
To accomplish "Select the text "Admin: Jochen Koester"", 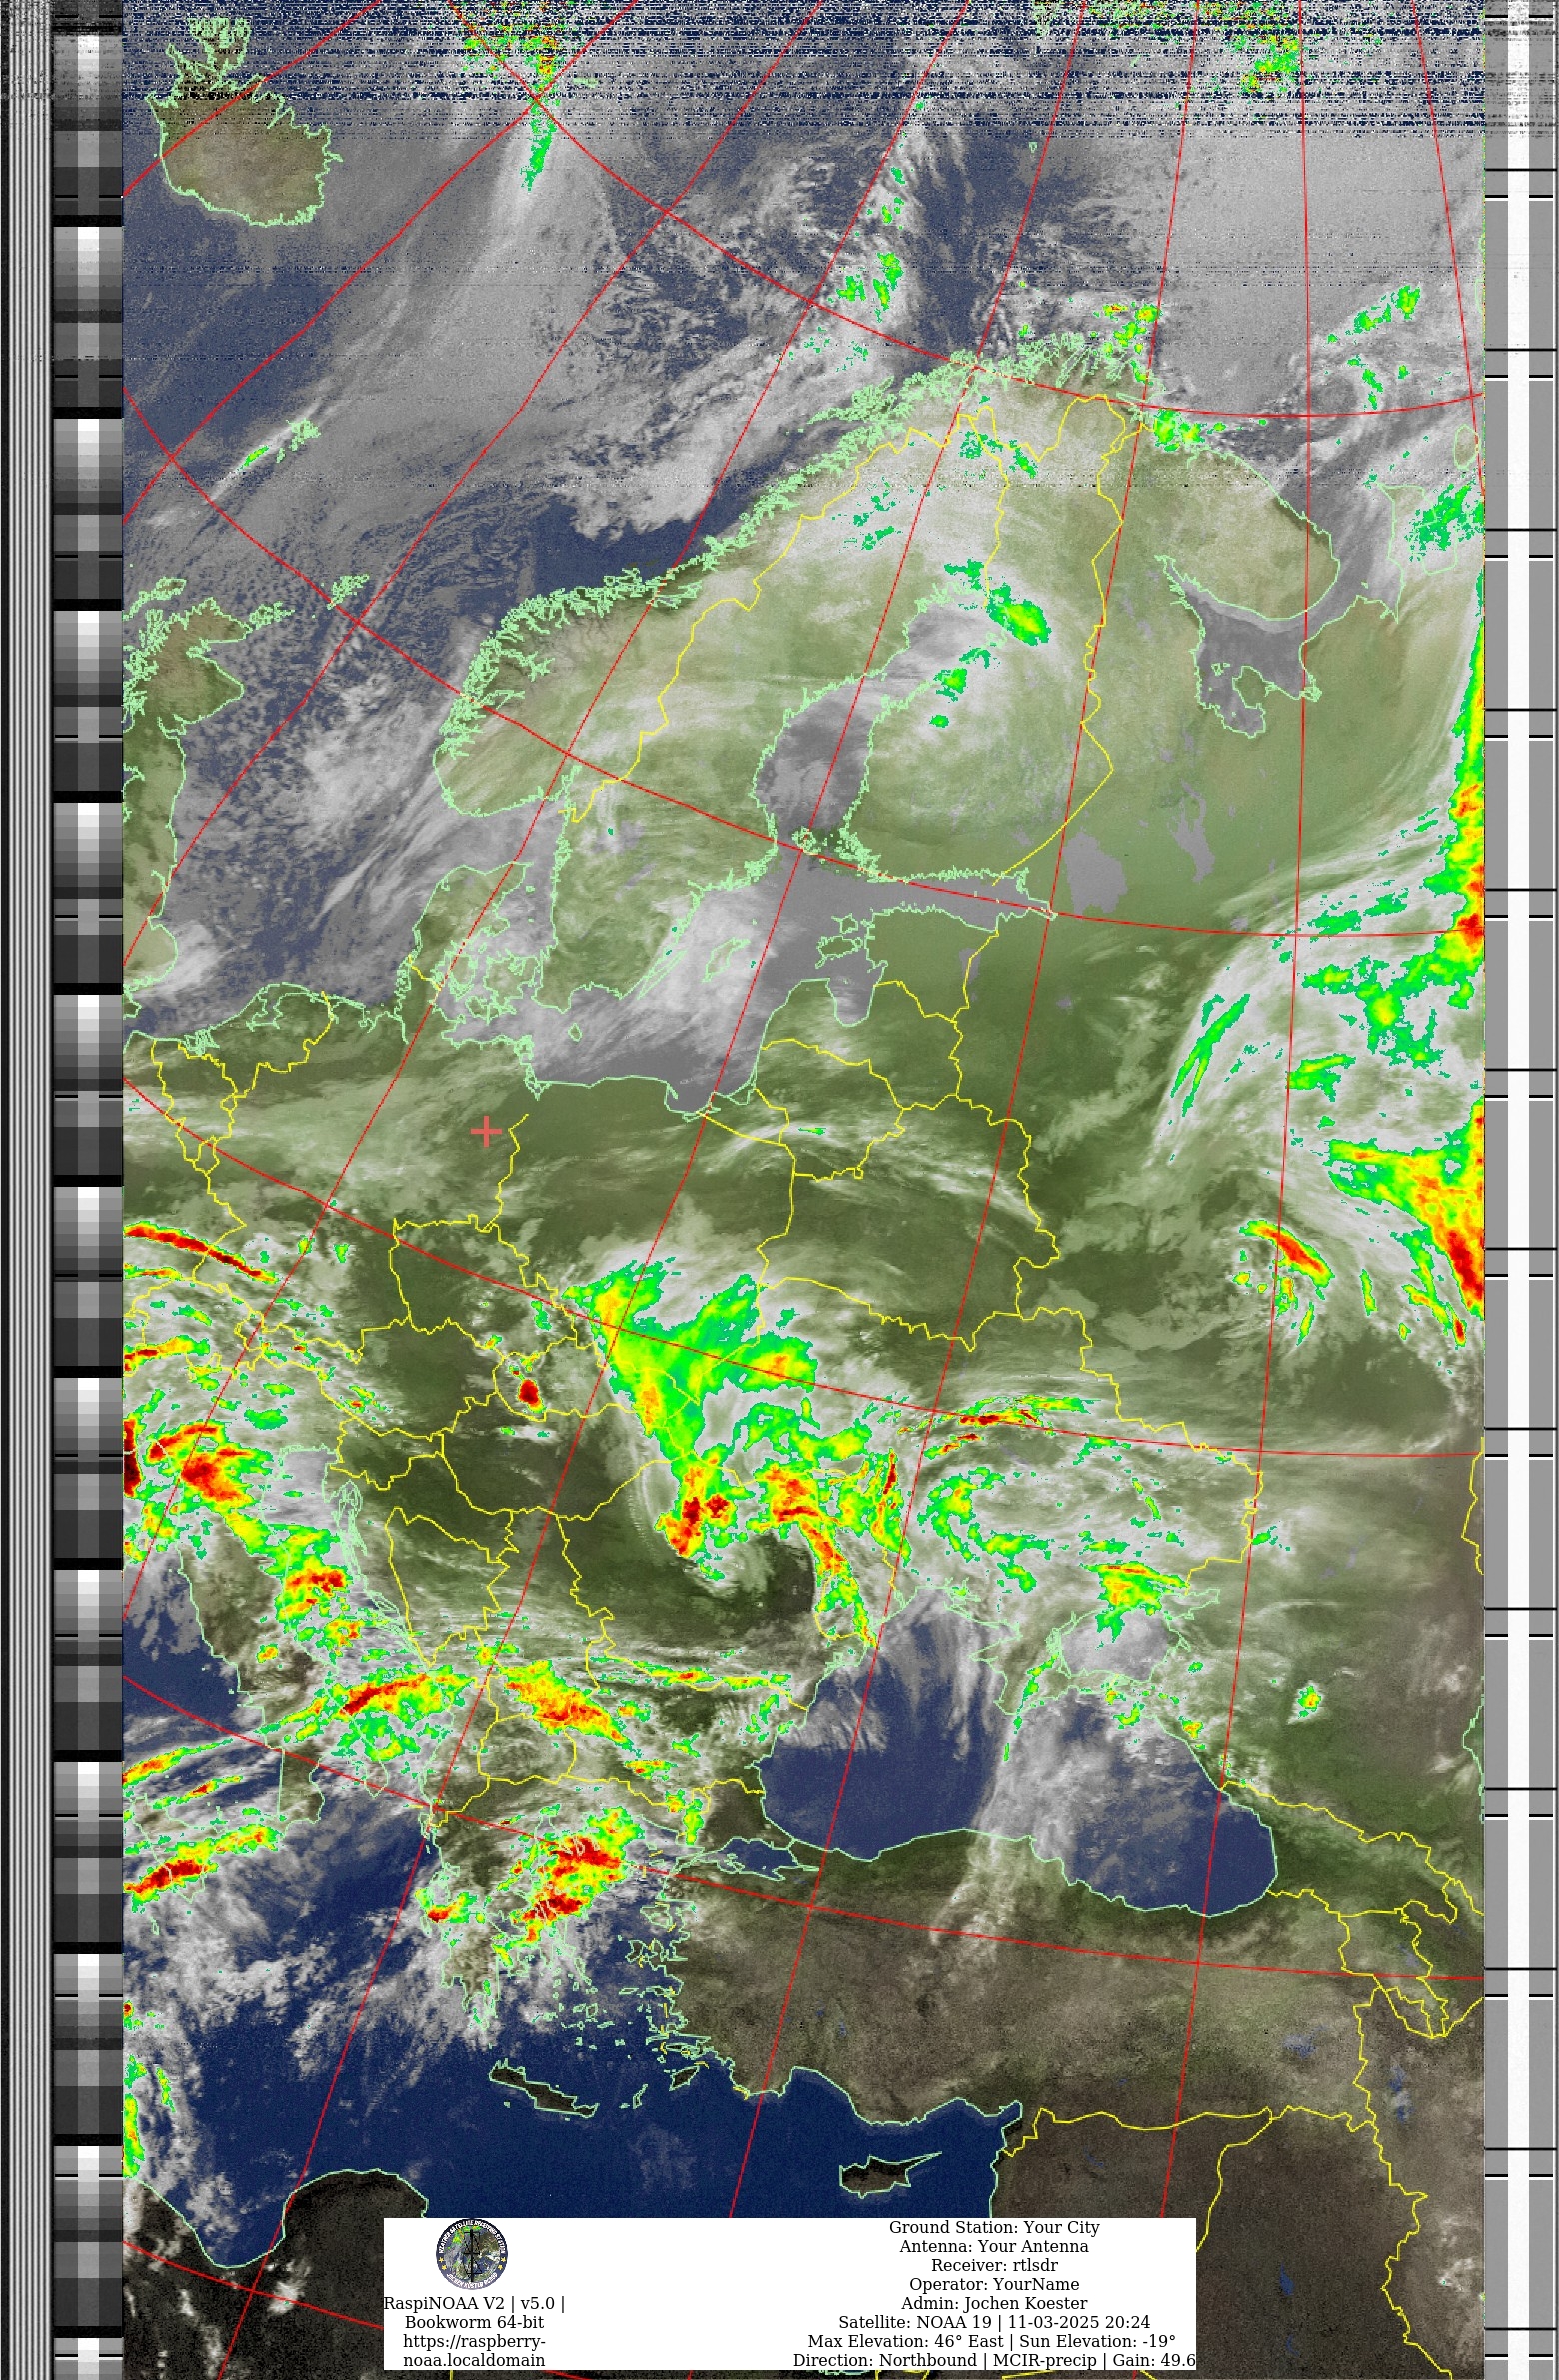I will tap(994, 2303).
